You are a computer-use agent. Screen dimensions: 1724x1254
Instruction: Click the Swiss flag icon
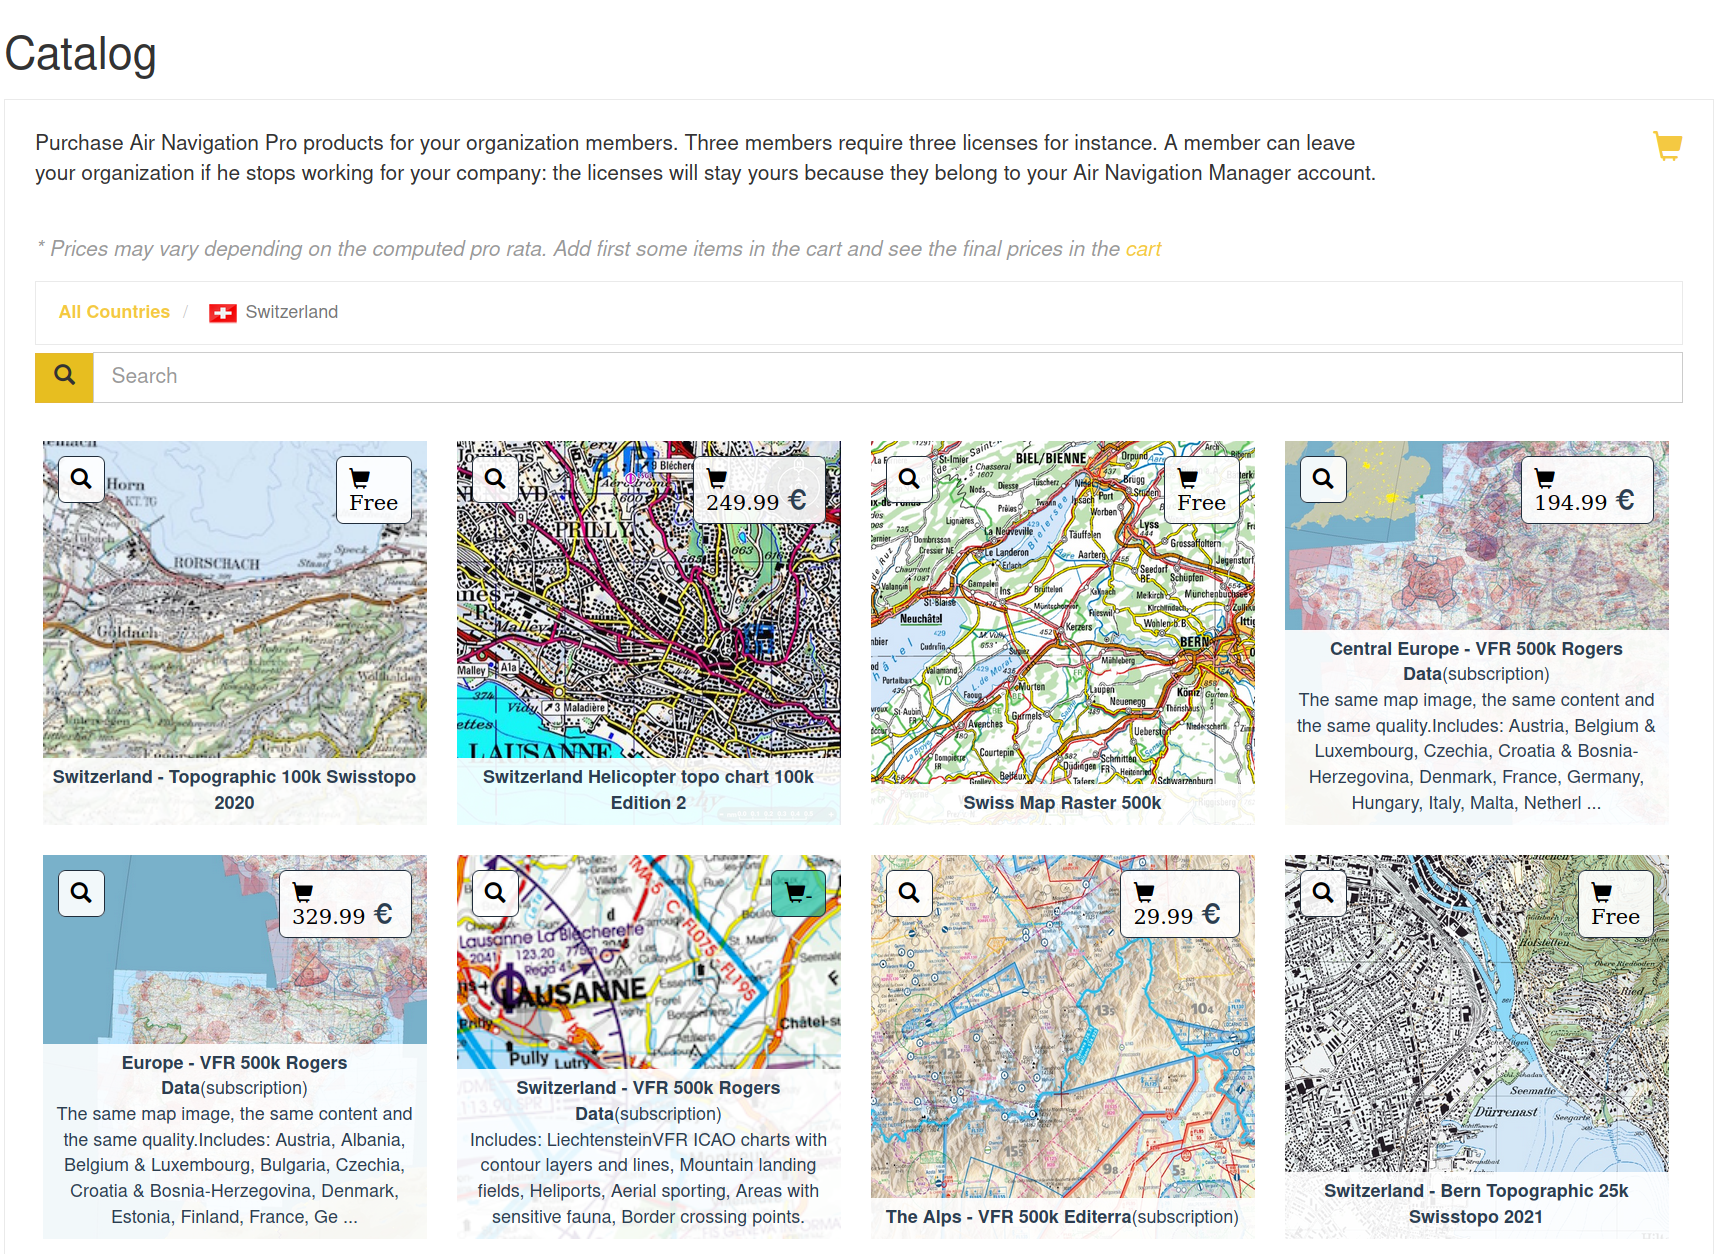(222, 313)
